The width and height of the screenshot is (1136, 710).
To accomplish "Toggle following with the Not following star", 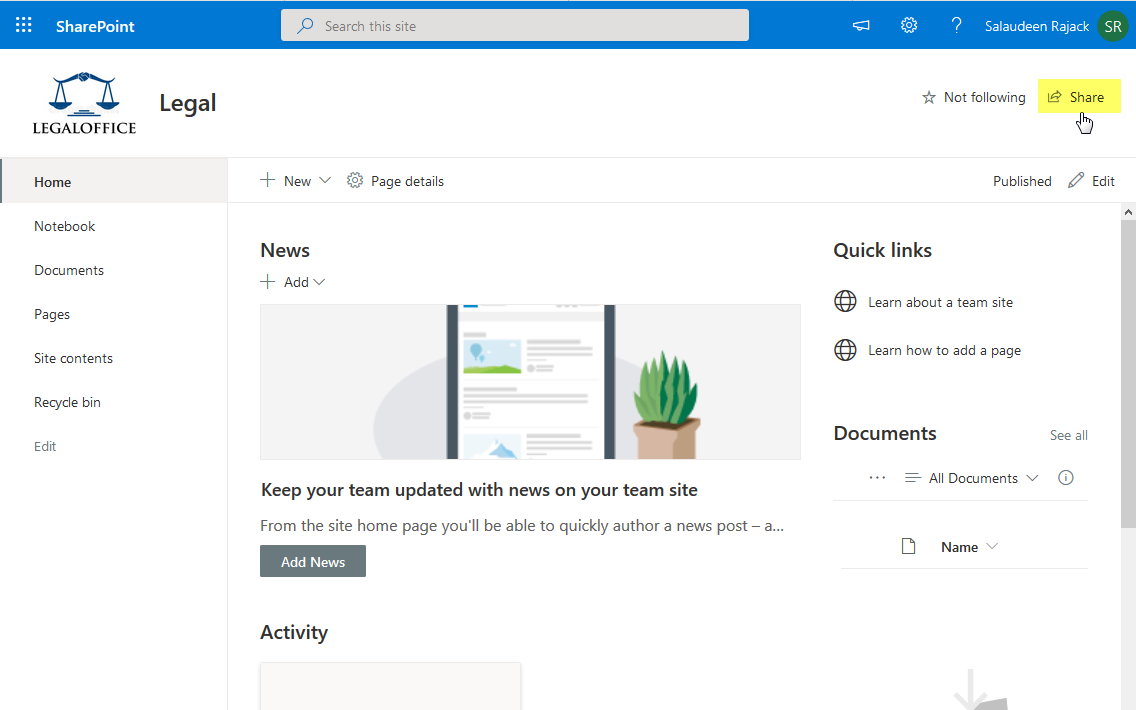I will [x=972, y=97].
